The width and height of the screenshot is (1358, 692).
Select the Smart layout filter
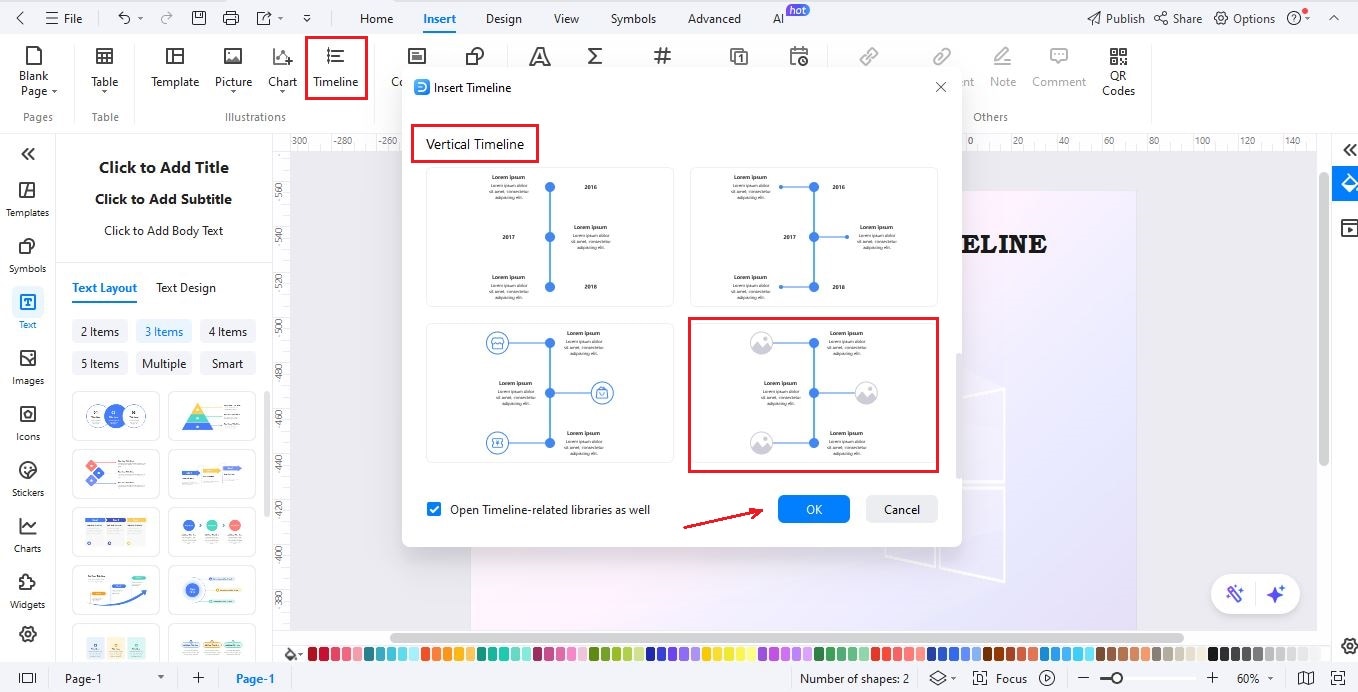coord(227,363)
